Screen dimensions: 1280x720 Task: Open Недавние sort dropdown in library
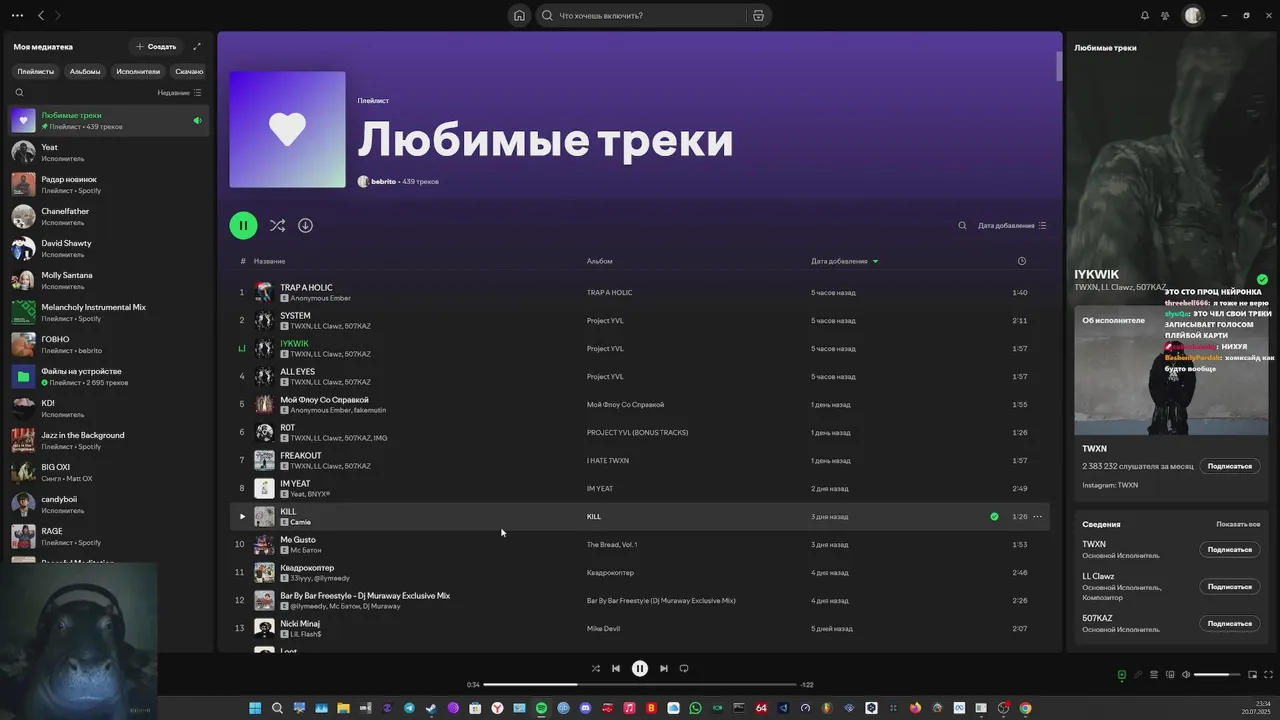tap(179, 92)
